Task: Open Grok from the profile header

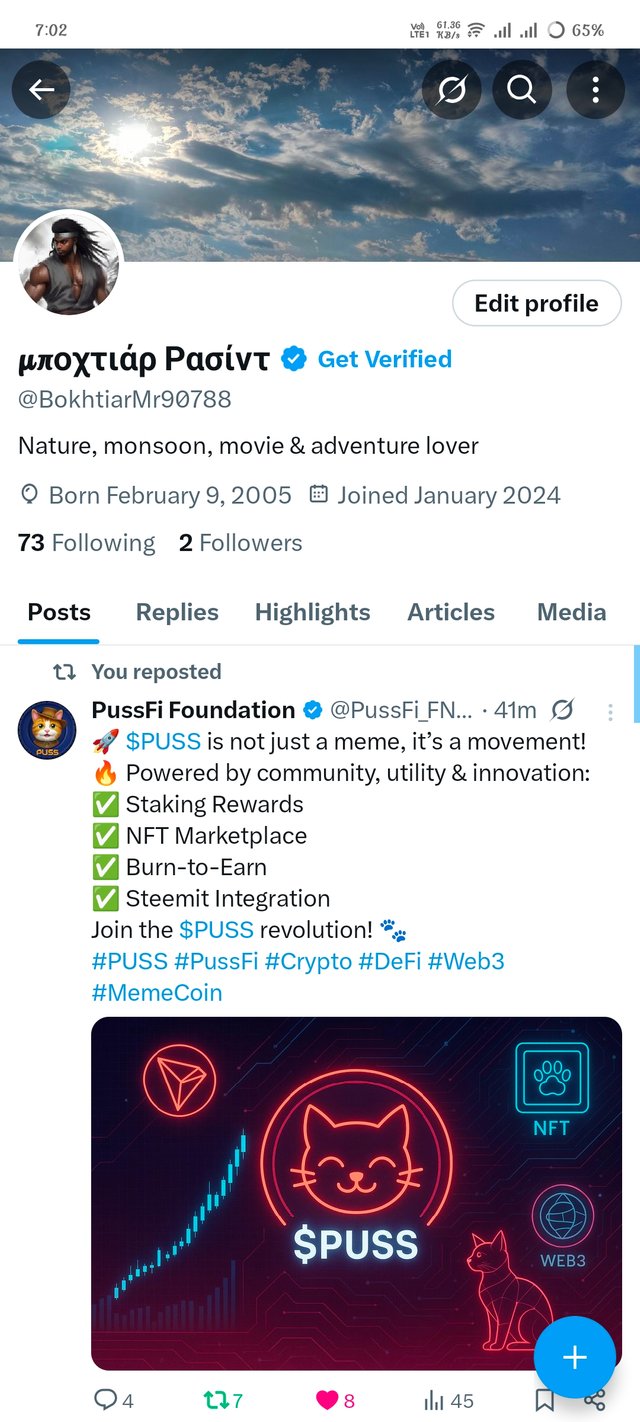Action: (x=451, y=90)
